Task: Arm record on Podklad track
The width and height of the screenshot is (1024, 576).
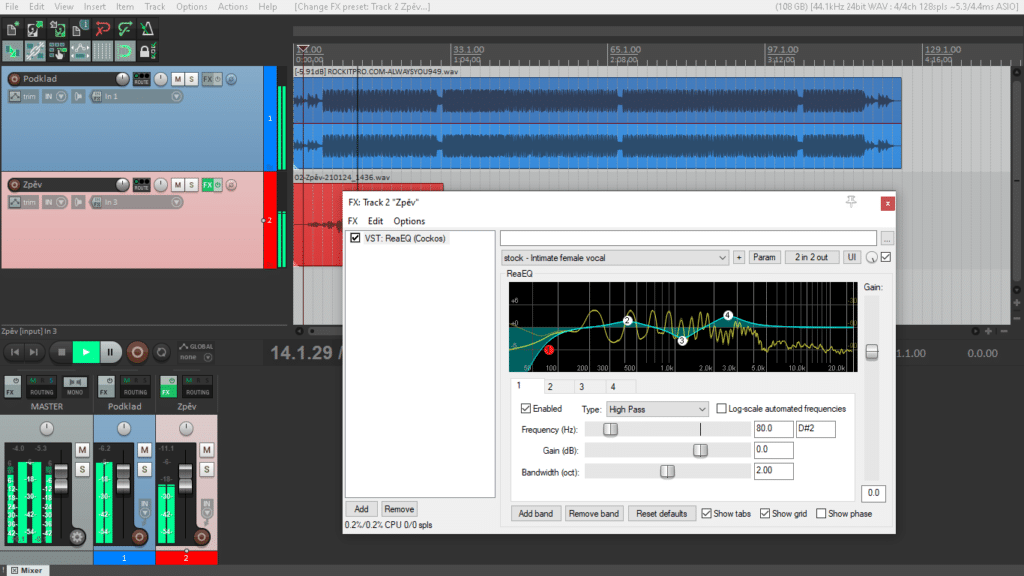Action: coord(14,79)
